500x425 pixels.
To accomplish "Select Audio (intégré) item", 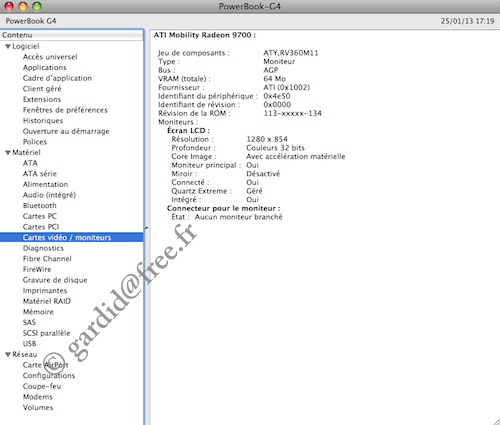I will 49,195.
